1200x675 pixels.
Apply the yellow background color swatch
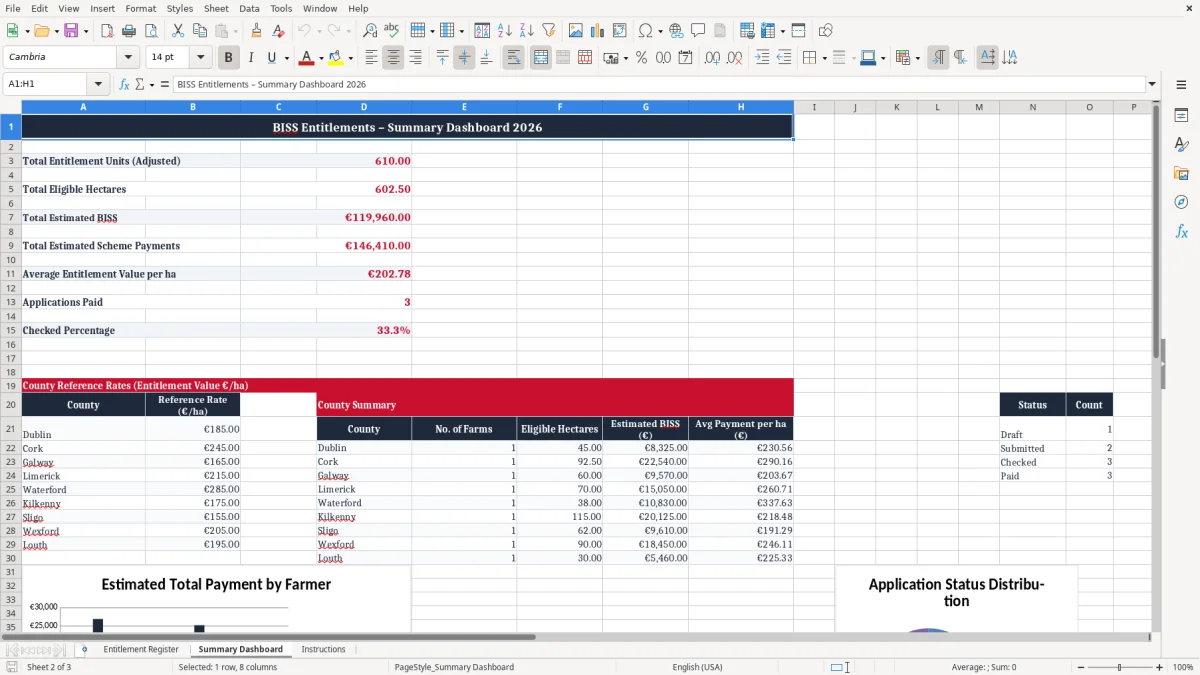click(336, 58)
